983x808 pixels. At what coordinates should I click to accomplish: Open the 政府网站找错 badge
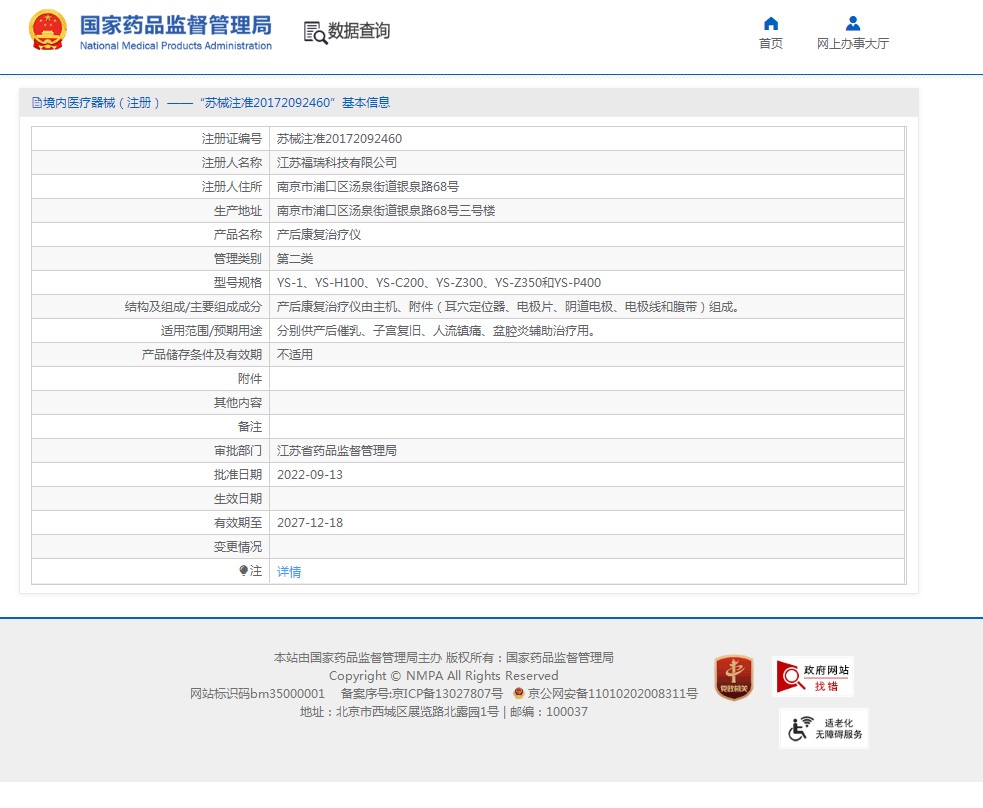813,677
